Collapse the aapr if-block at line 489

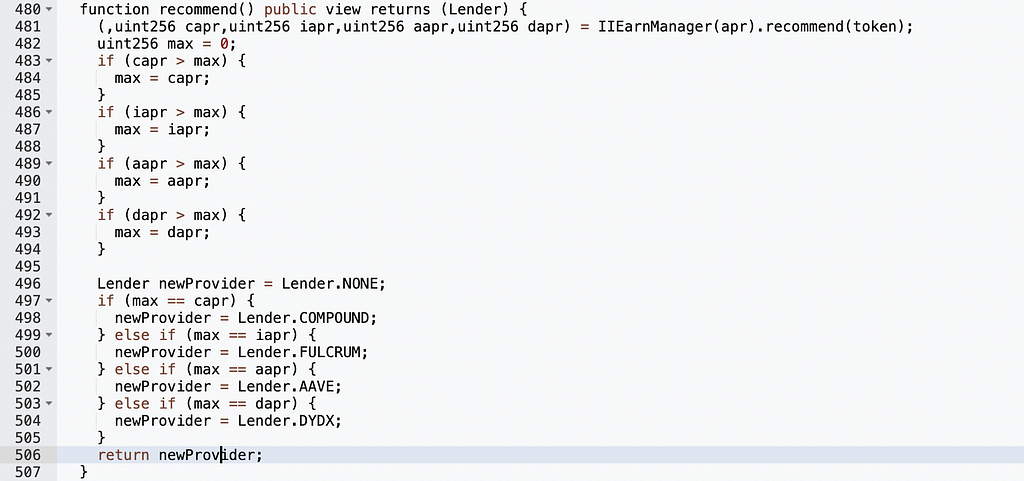[x=50, y=163]
